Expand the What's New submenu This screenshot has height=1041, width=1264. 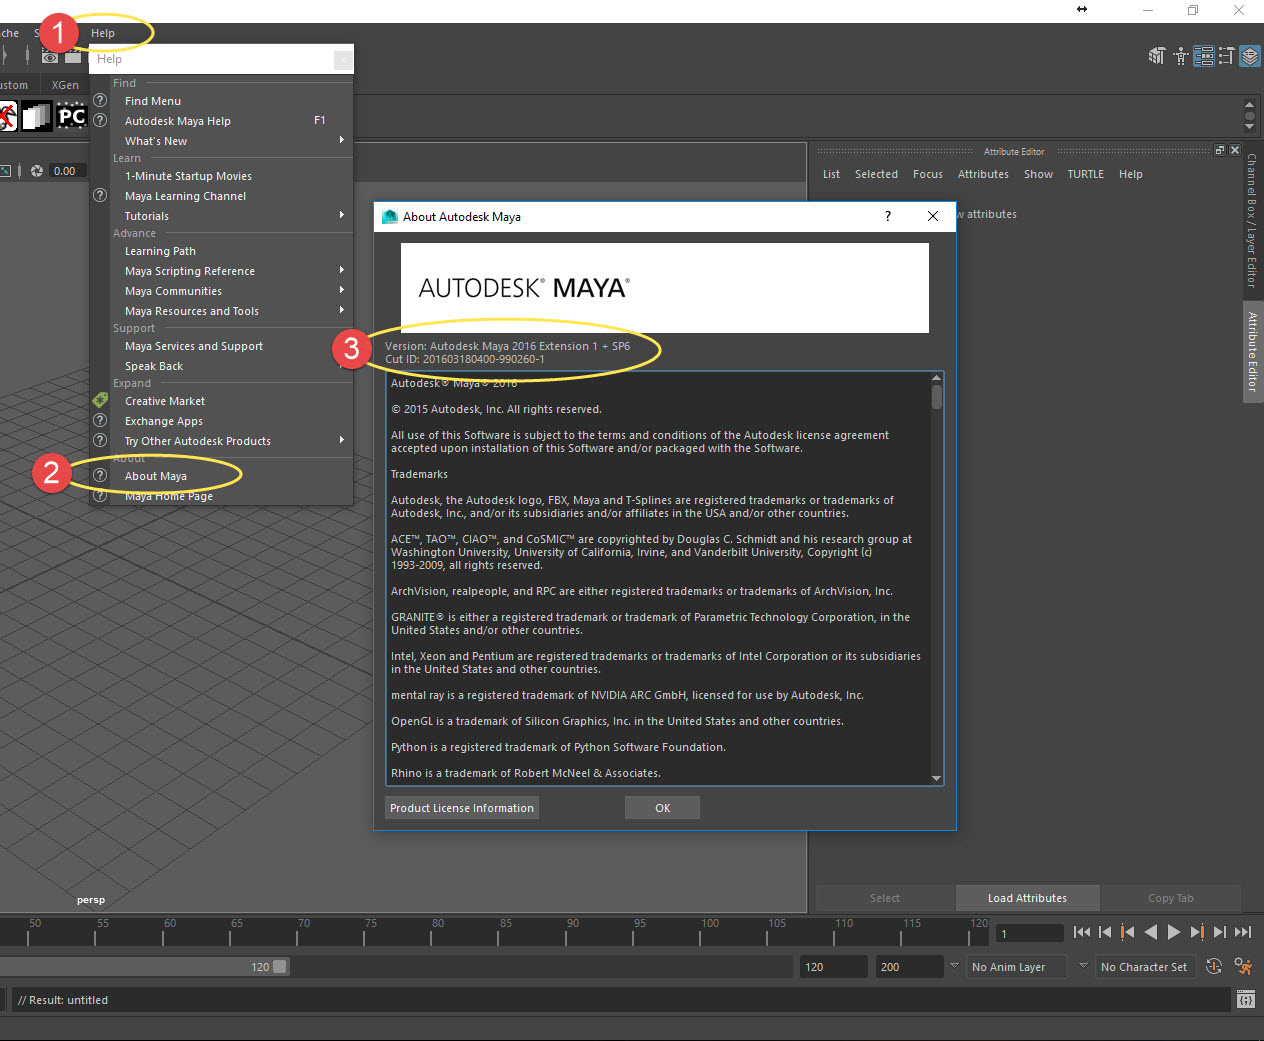coord(342,140)
